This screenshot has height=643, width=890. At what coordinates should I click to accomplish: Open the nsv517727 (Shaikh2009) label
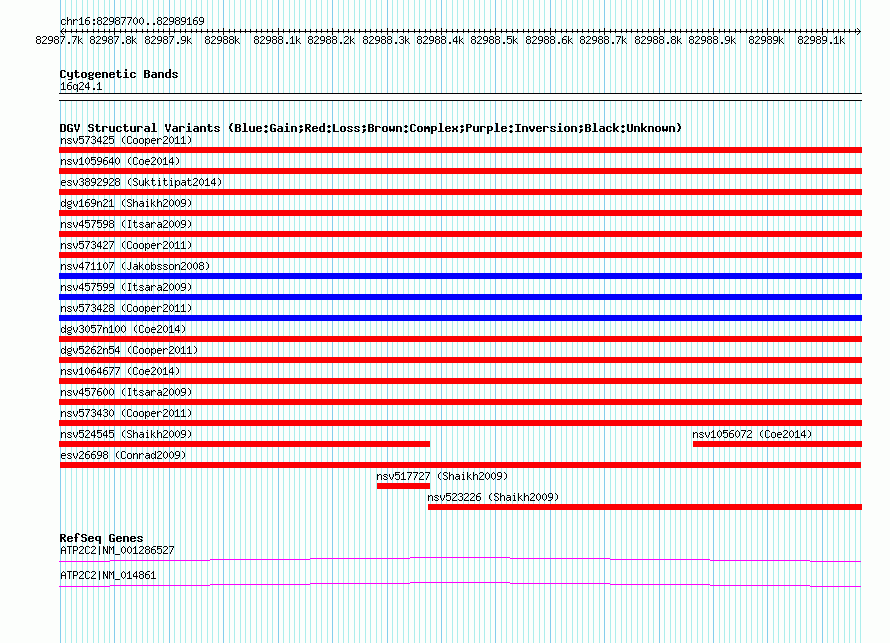pyautogui.click(x=442, y=476)
